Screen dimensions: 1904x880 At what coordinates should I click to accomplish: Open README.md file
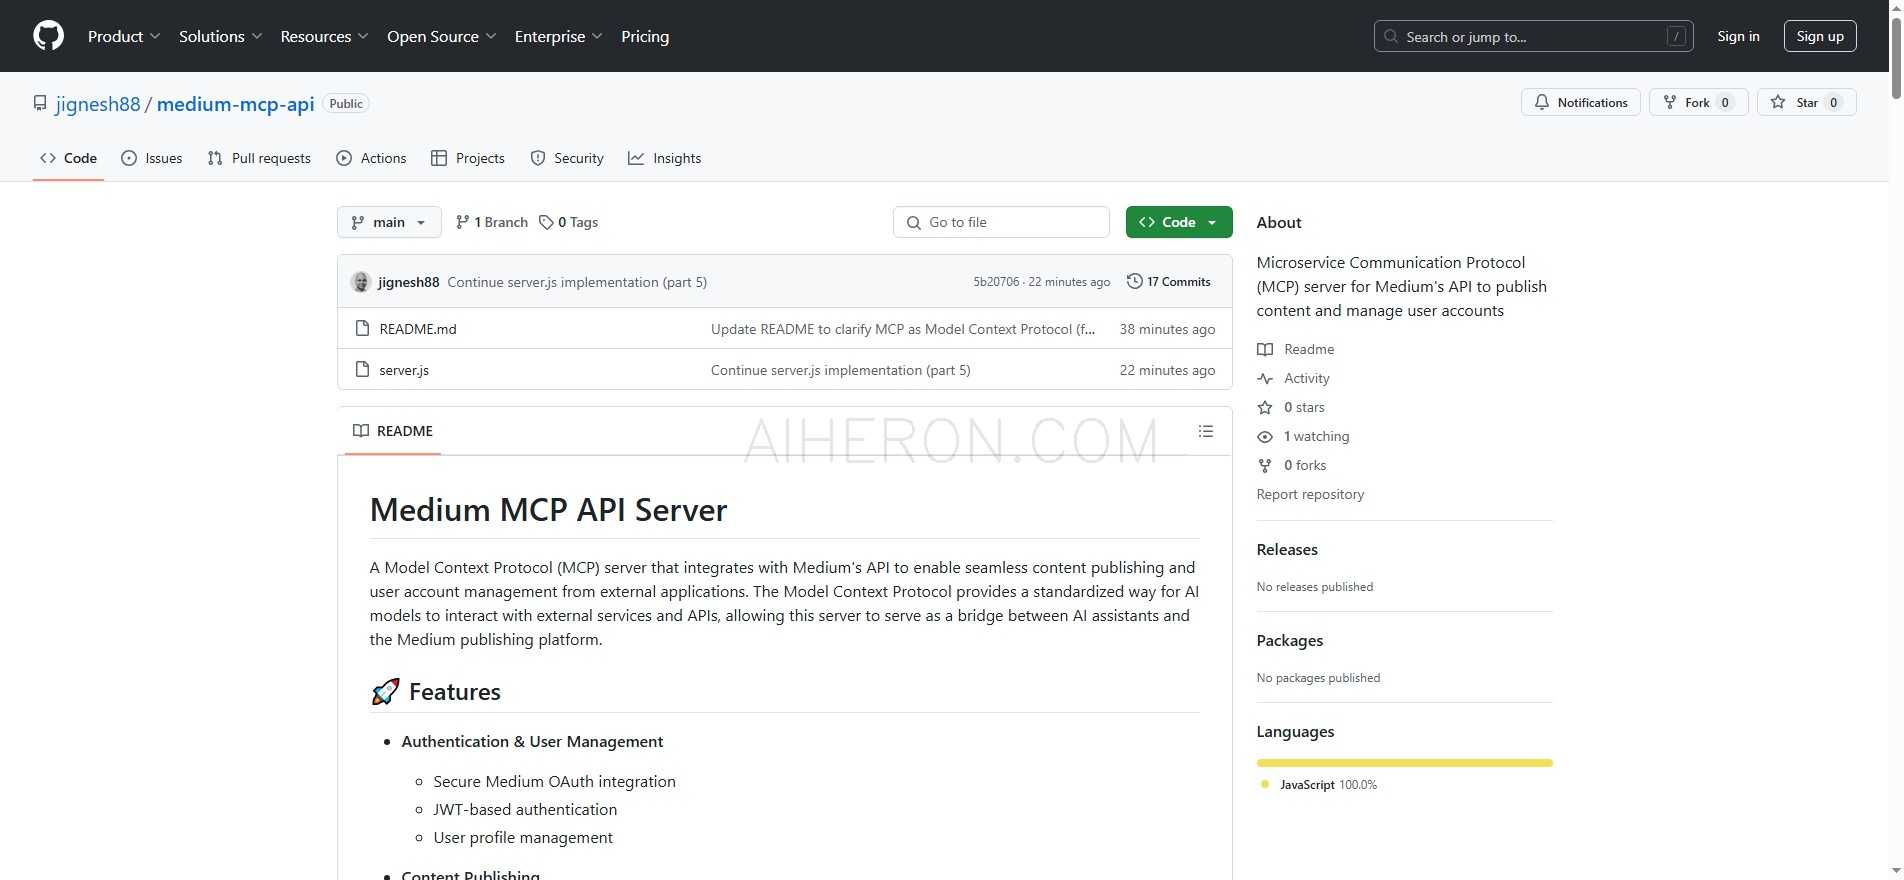point(418,329)
